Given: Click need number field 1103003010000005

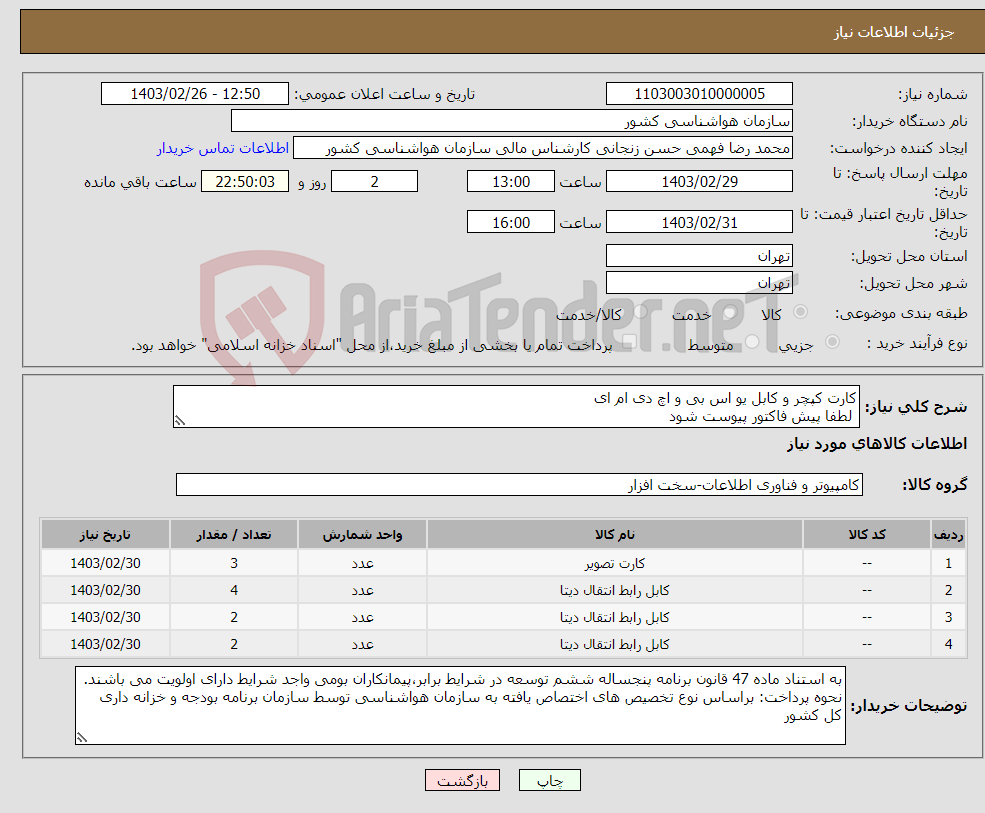Looking at the screenshot, I should pyautogui.click(x=699, y=94).
